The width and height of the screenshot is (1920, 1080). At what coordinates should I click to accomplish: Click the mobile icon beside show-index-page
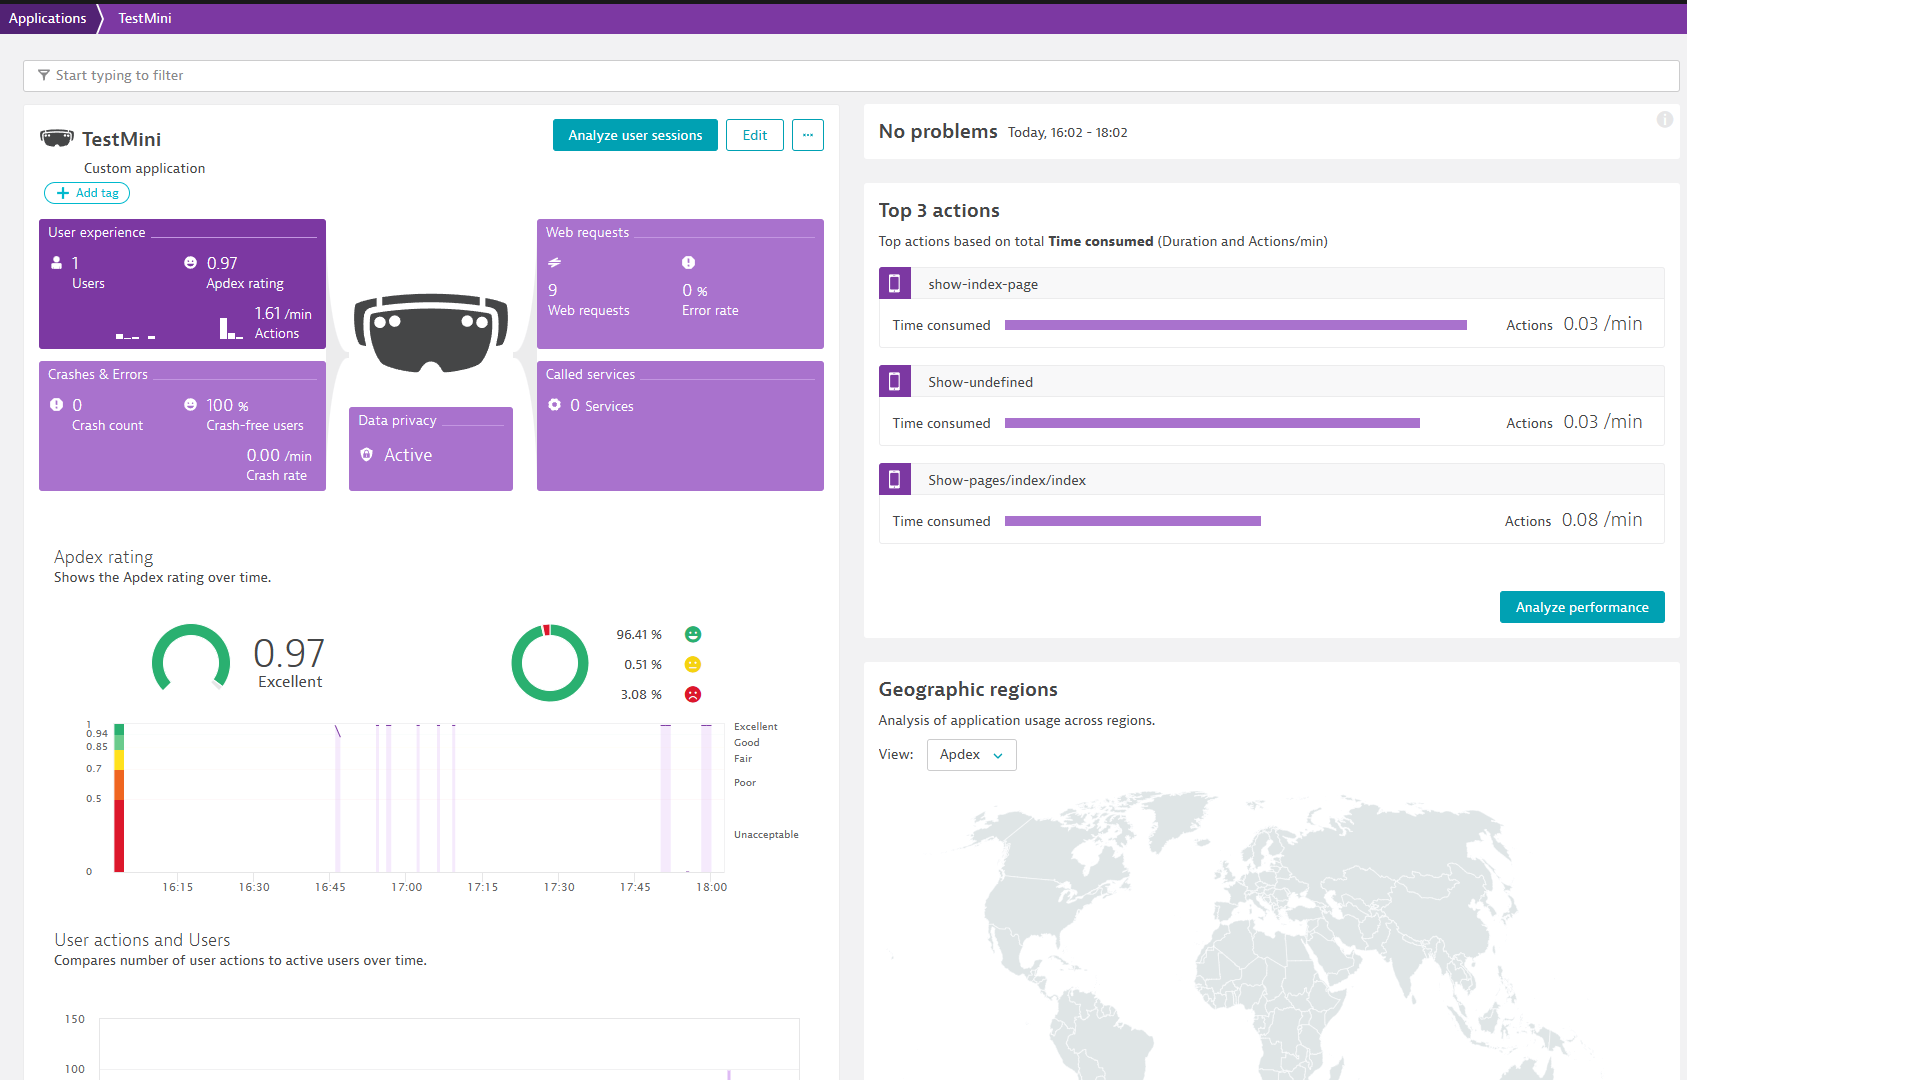pos(894,284)
